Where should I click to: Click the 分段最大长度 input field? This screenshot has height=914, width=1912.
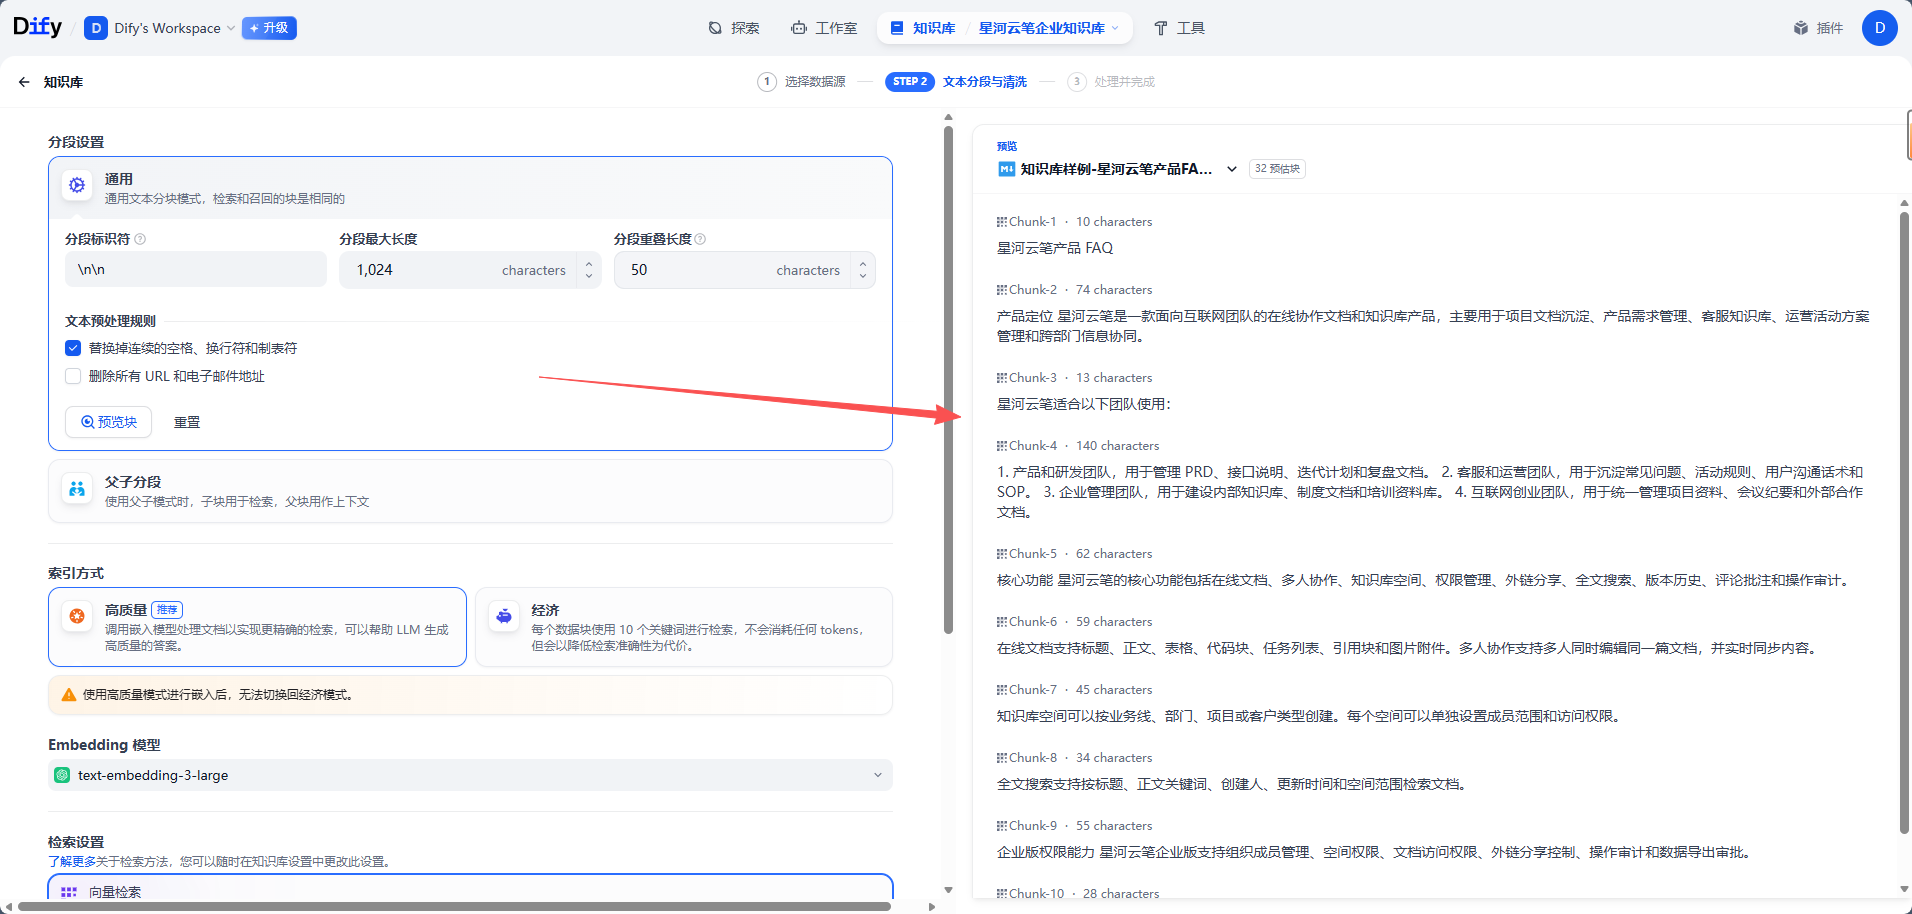458,270
